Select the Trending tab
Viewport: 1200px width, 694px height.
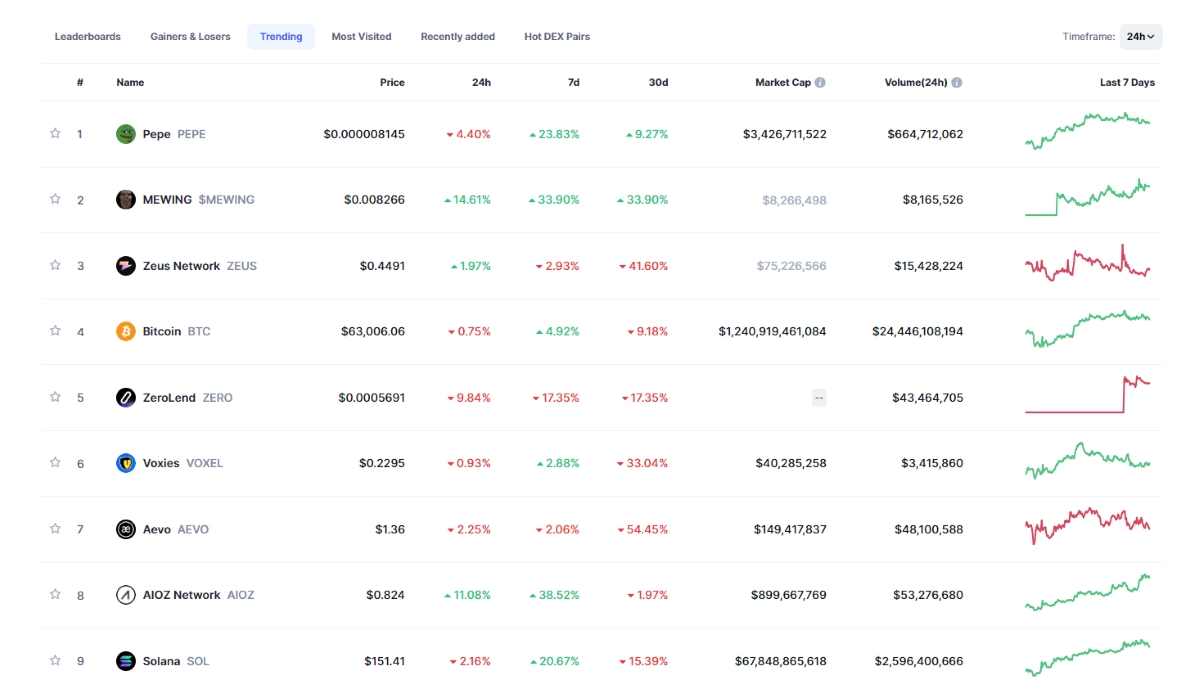click(281, 37)
